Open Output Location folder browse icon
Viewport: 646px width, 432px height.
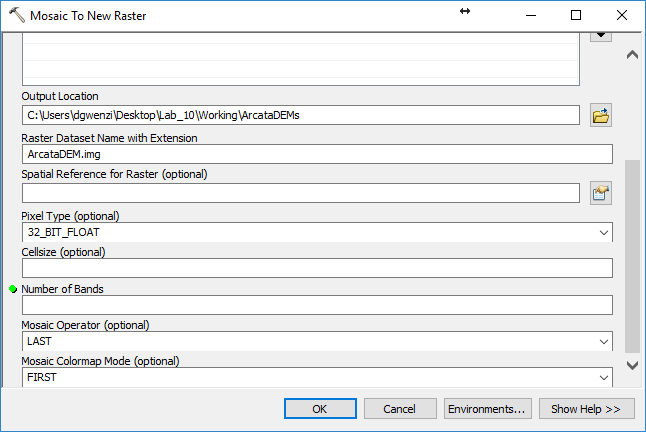pyautogui.click(x=601, y=115)
